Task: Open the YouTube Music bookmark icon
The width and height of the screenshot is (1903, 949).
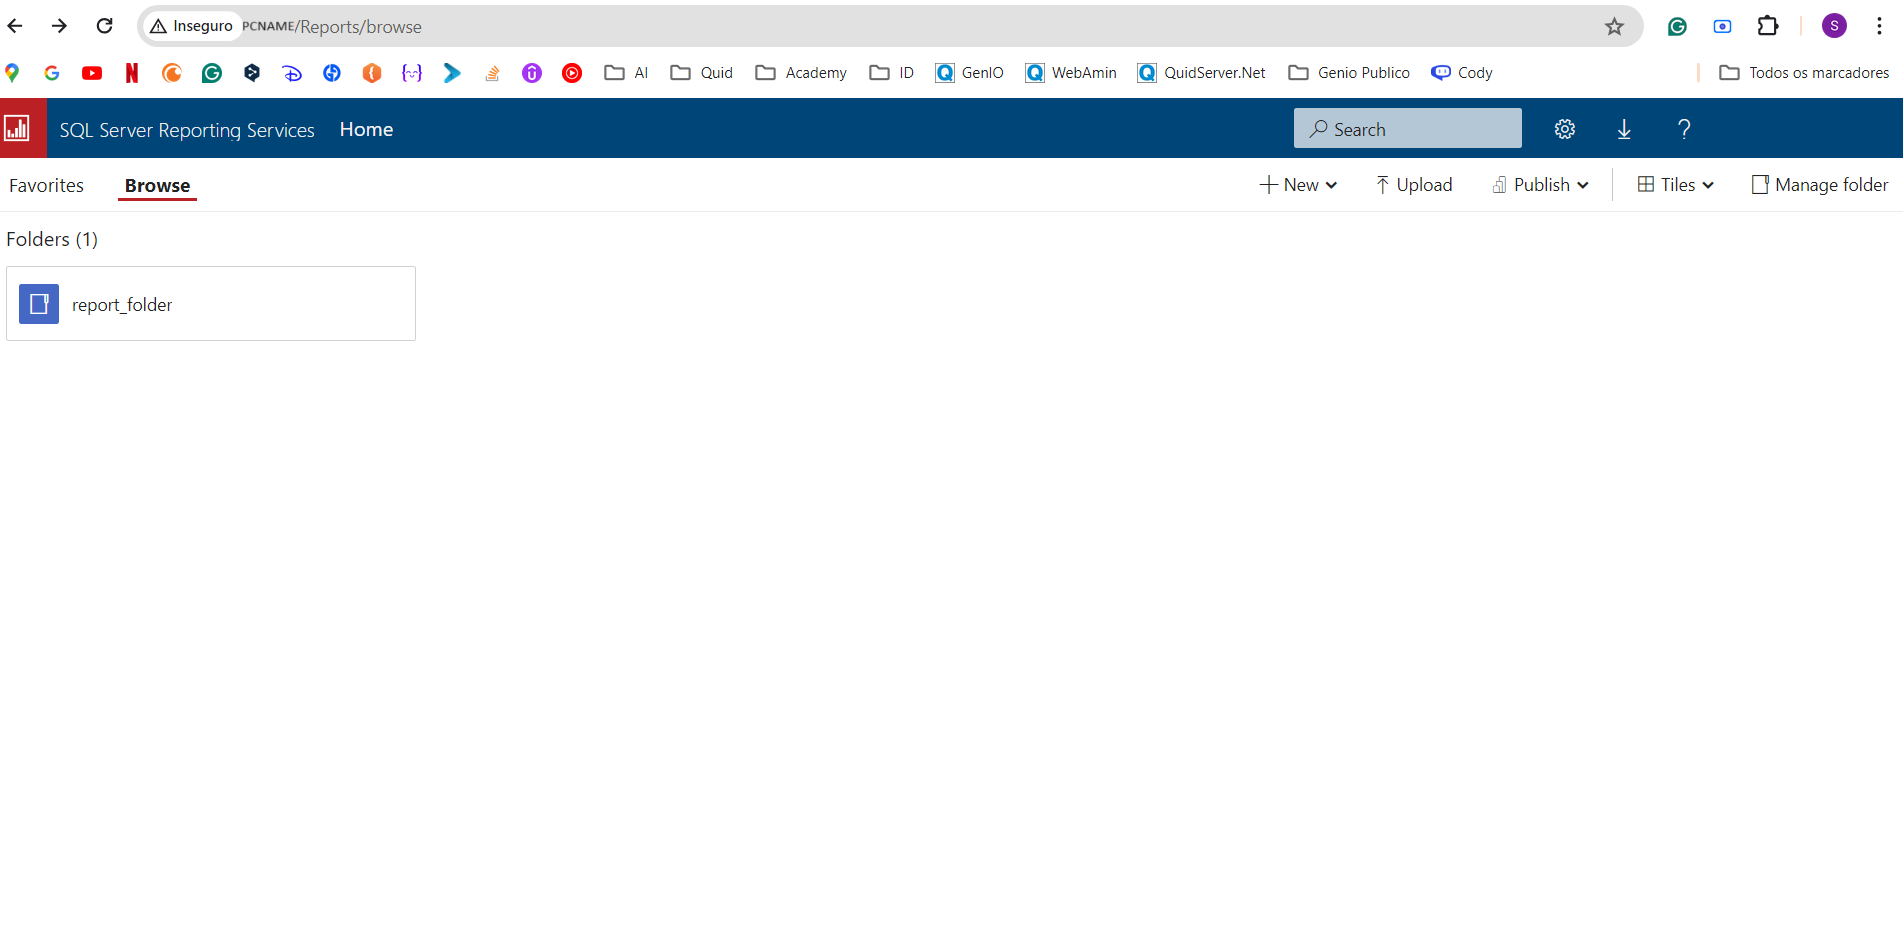Action: tap(572, 72)
